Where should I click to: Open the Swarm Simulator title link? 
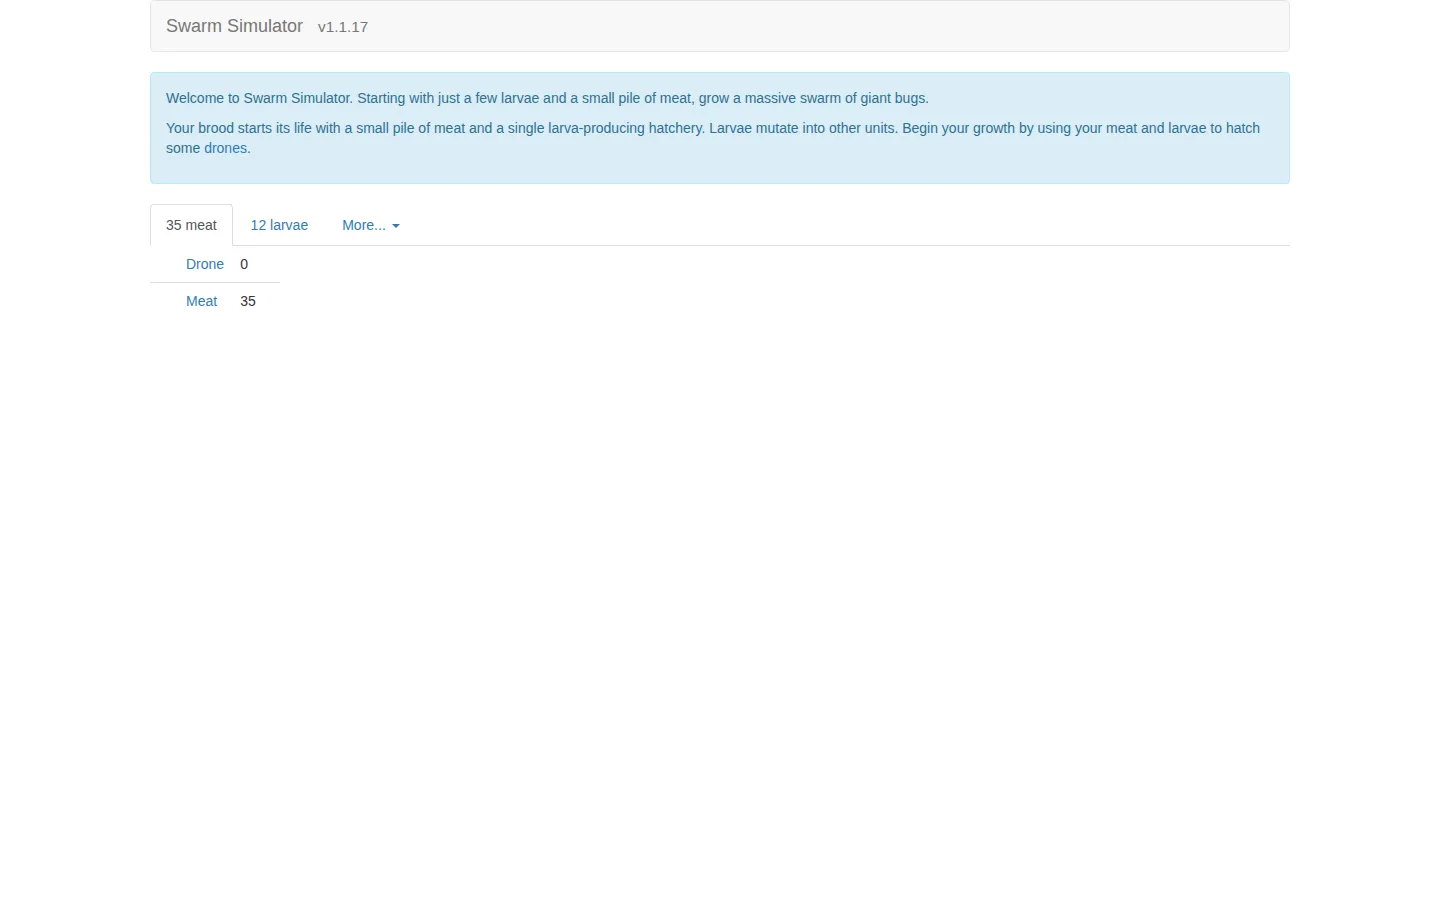coord(234,26)
